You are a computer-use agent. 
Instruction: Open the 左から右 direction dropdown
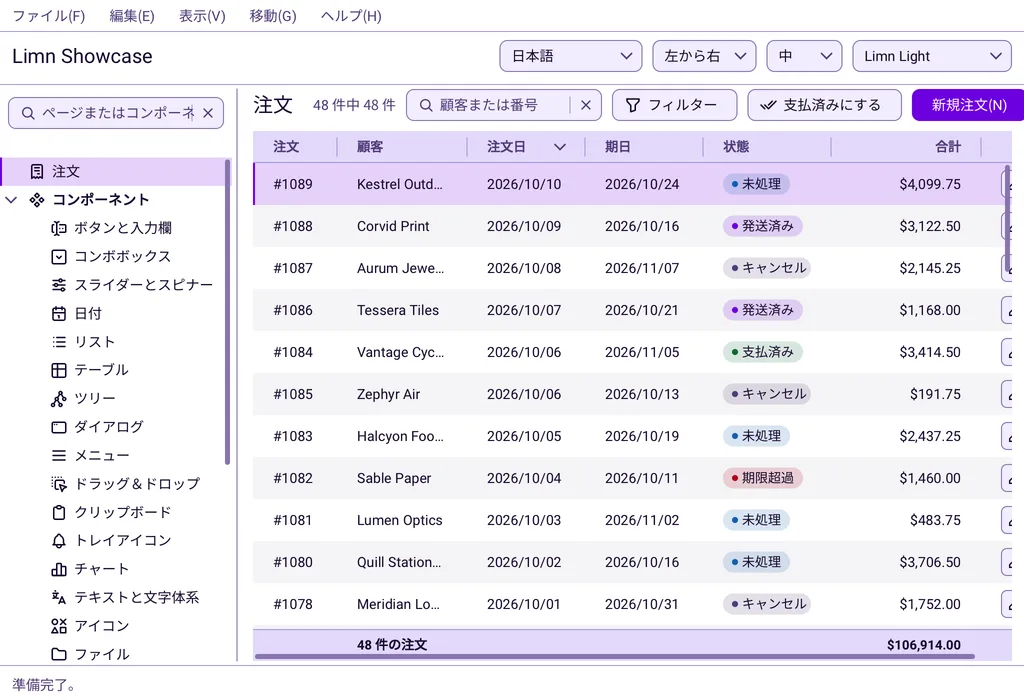[704, 56]
